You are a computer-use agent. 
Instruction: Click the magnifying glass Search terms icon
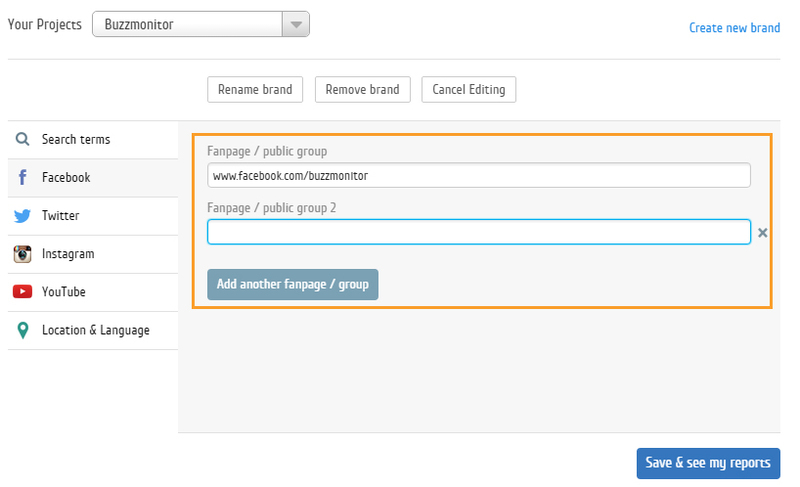22,140
